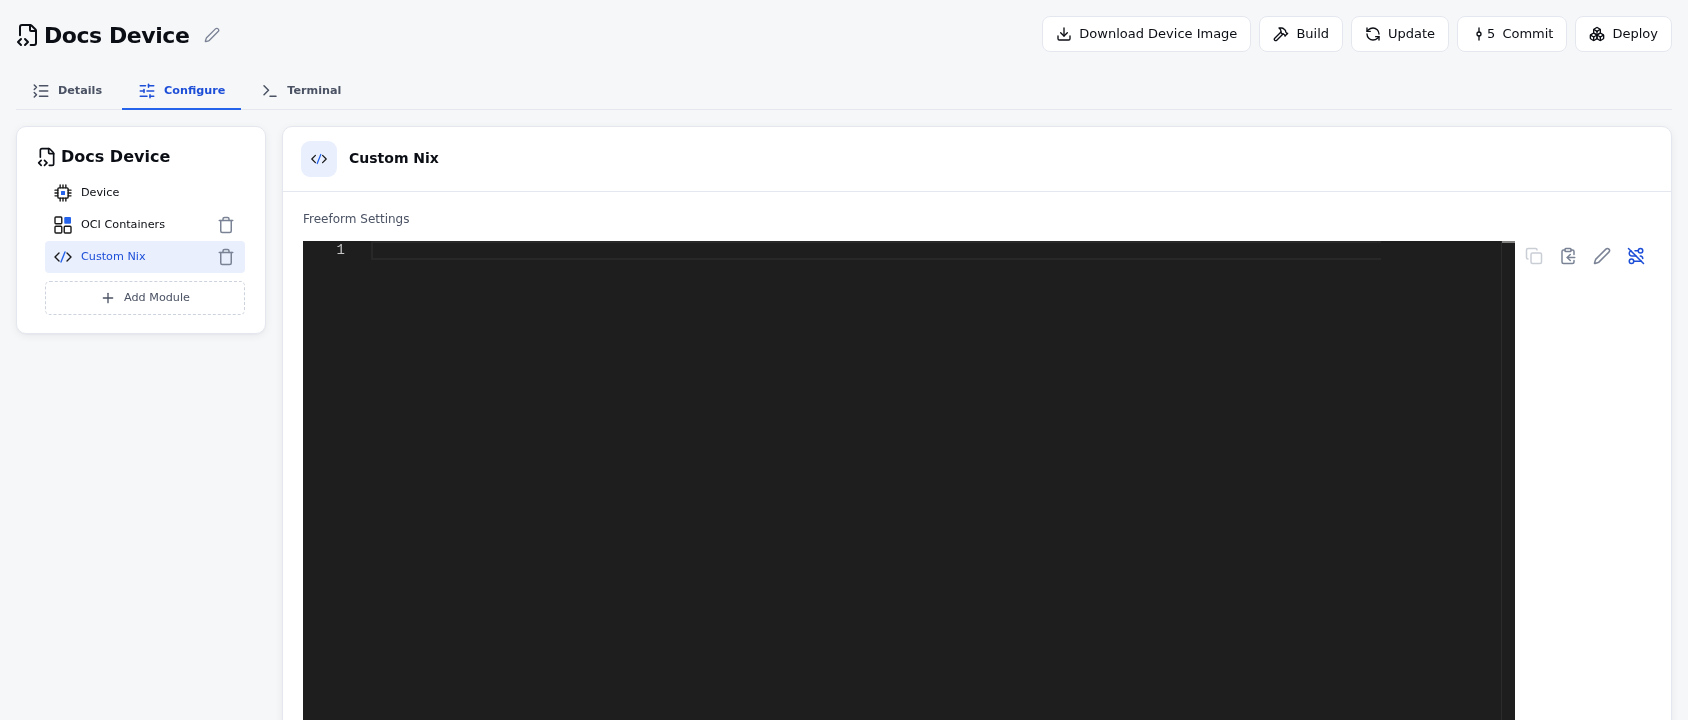
Task: Delete the OCI Containers module
Action: pos(226,225)
